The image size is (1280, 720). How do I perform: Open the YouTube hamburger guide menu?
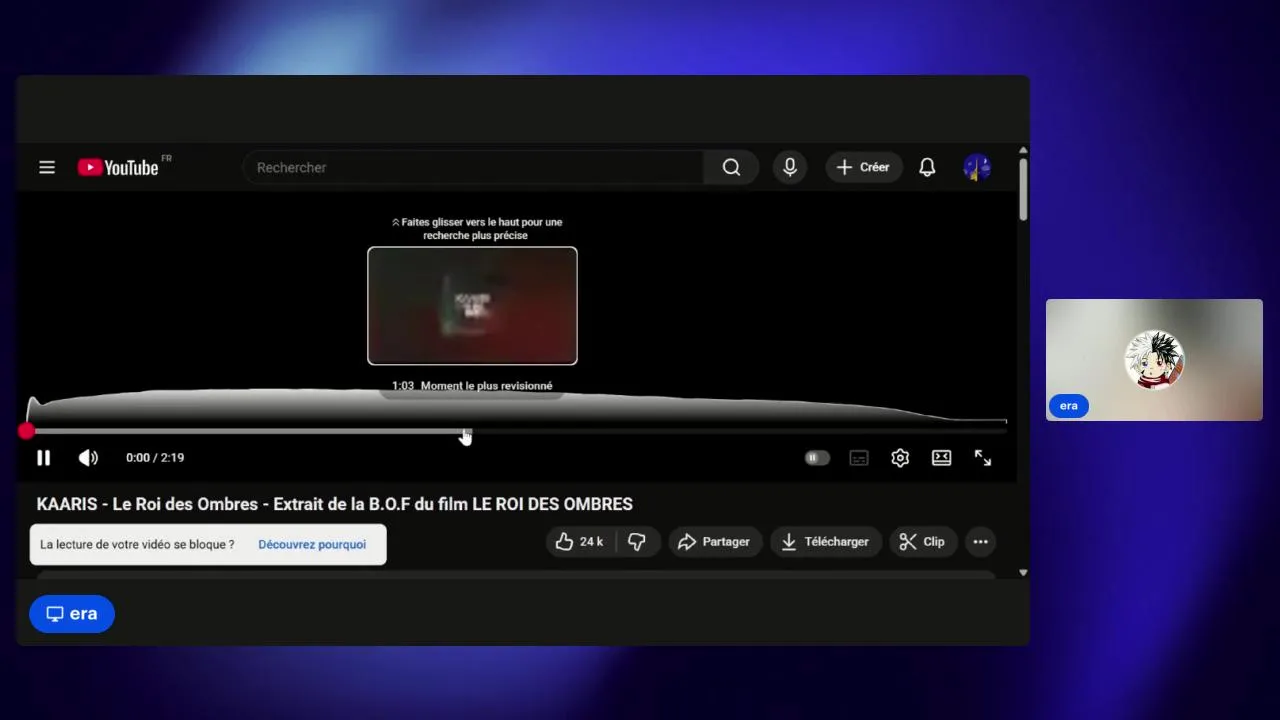point(47,167)
